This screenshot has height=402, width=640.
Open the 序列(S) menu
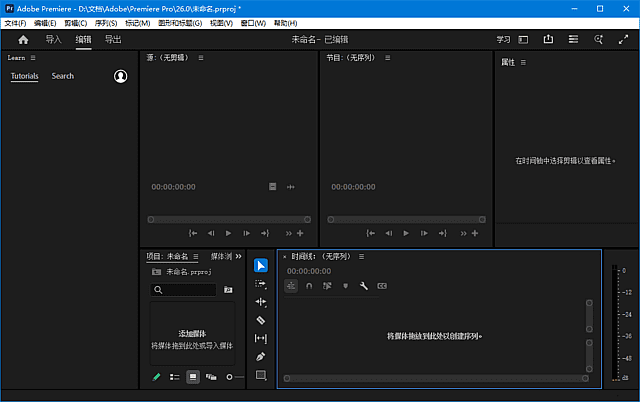[x=105, y=22]
